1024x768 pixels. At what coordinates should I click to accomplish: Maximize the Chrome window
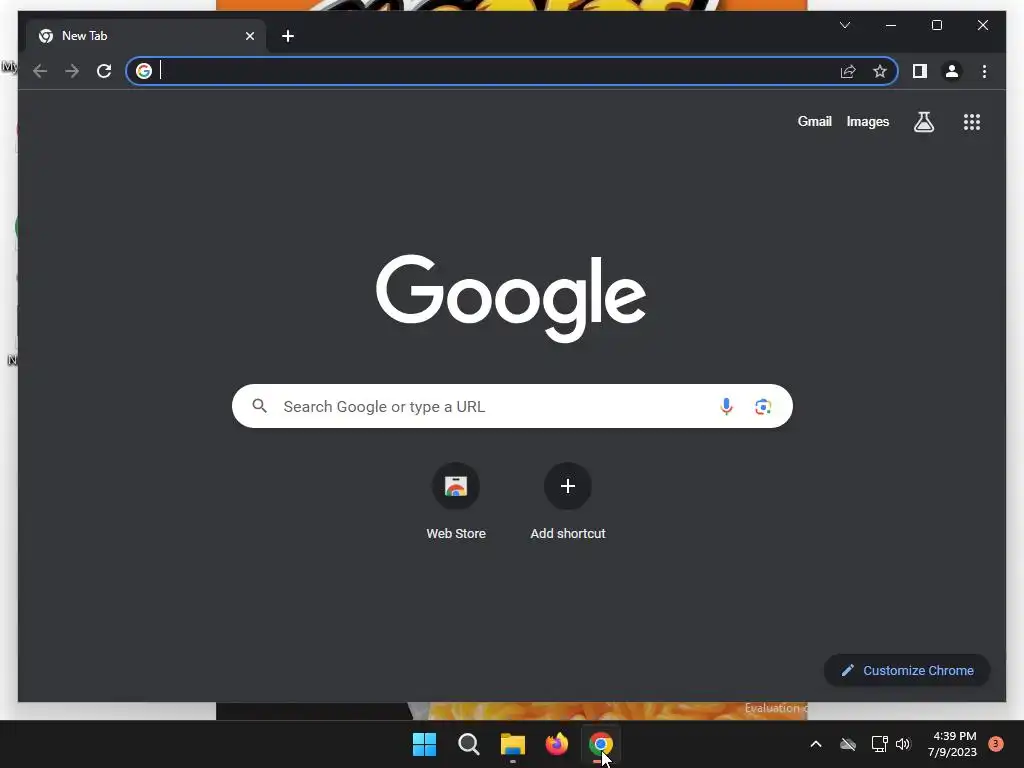coord(936,25)
